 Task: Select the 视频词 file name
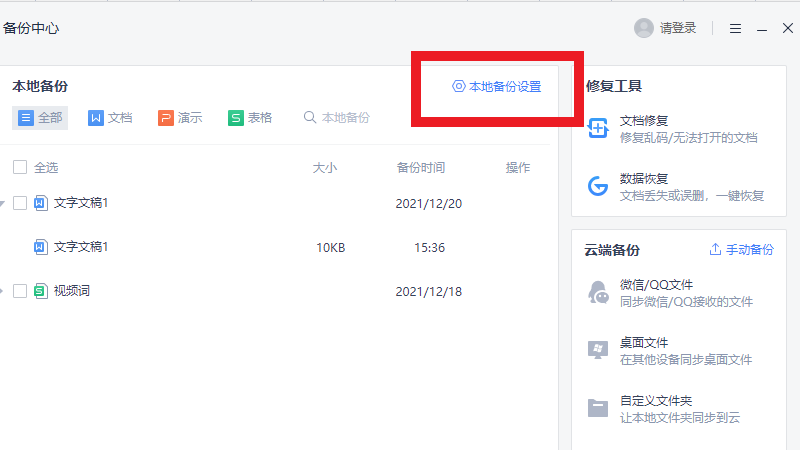pos(72,291)
